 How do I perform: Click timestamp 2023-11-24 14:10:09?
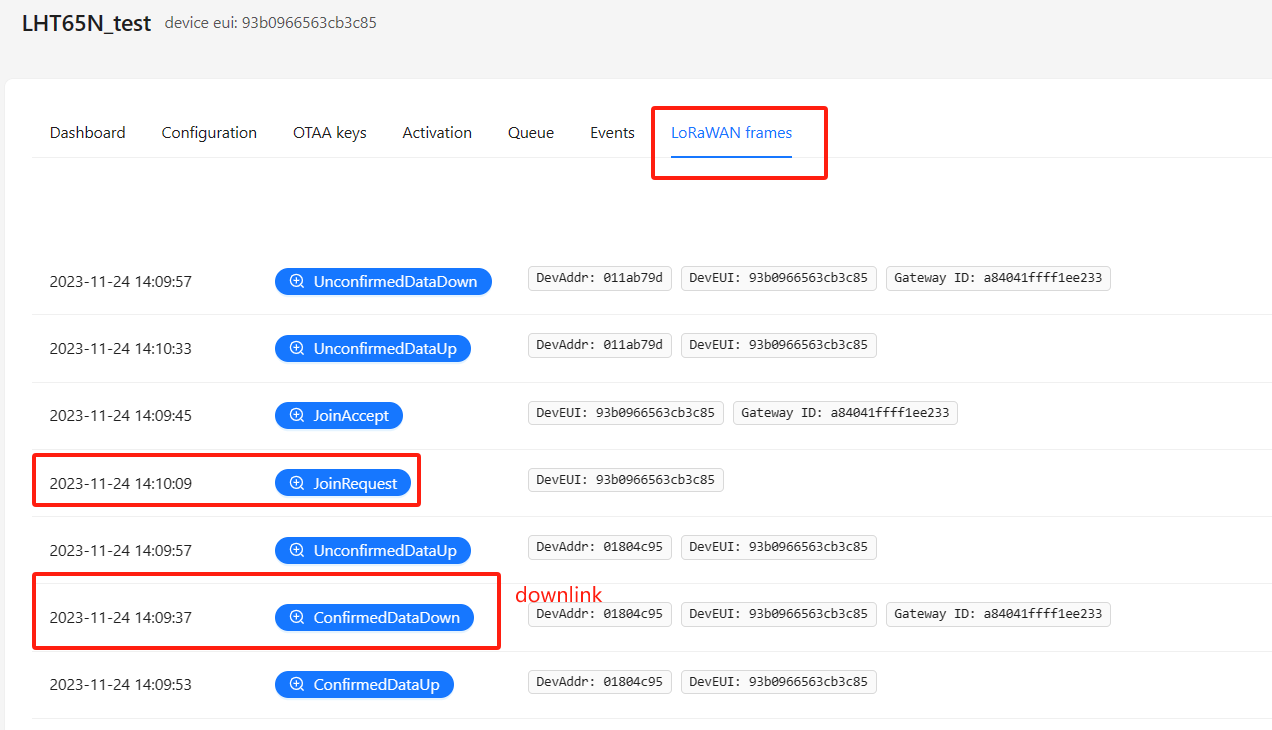click(x=120, y=484)
